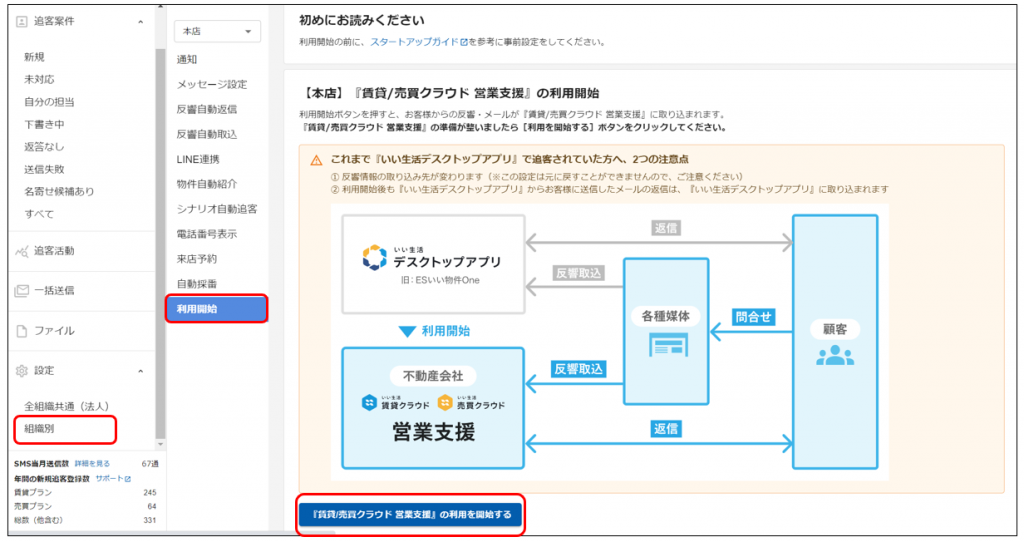Image resolution: width=1024 pixels, height=542 pixels.
Task: Collapse the 設定 section chevron
Action: click(140, 372)
